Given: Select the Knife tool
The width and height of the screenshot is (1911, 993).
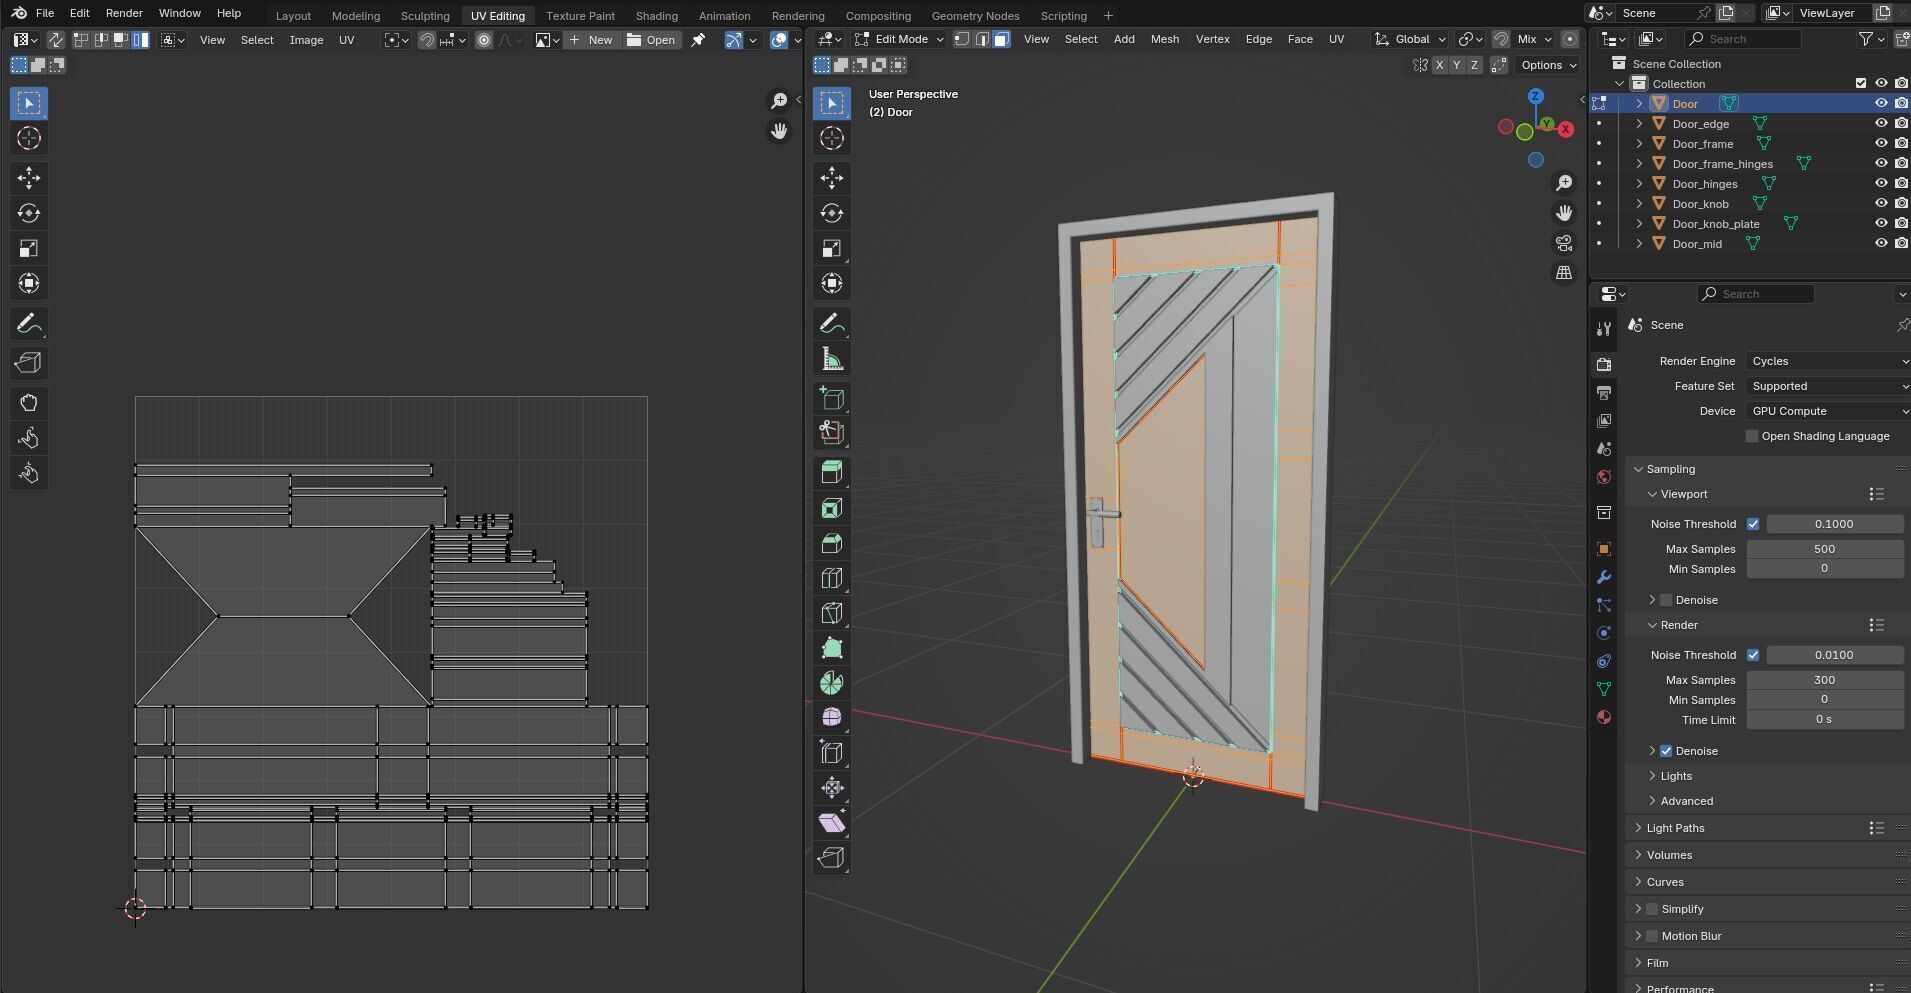Looking at the screenshot, I should (x=832, y=613).
